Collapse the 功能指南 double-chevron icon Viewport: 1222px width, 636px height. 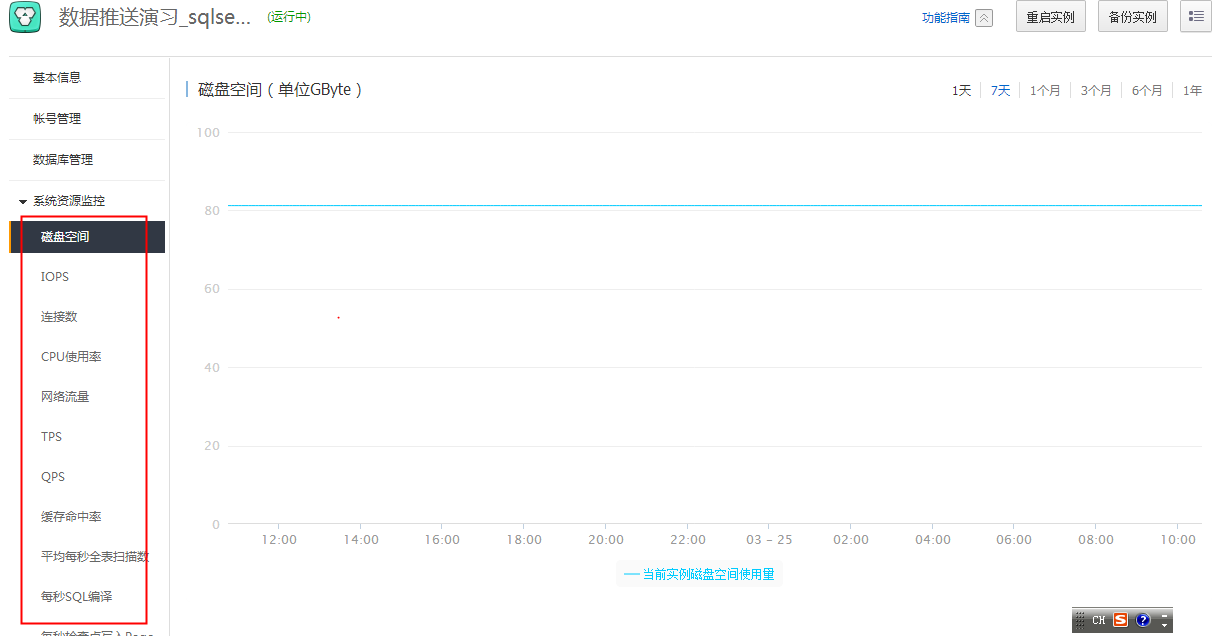pyautogui.click(x=984, y=18)
